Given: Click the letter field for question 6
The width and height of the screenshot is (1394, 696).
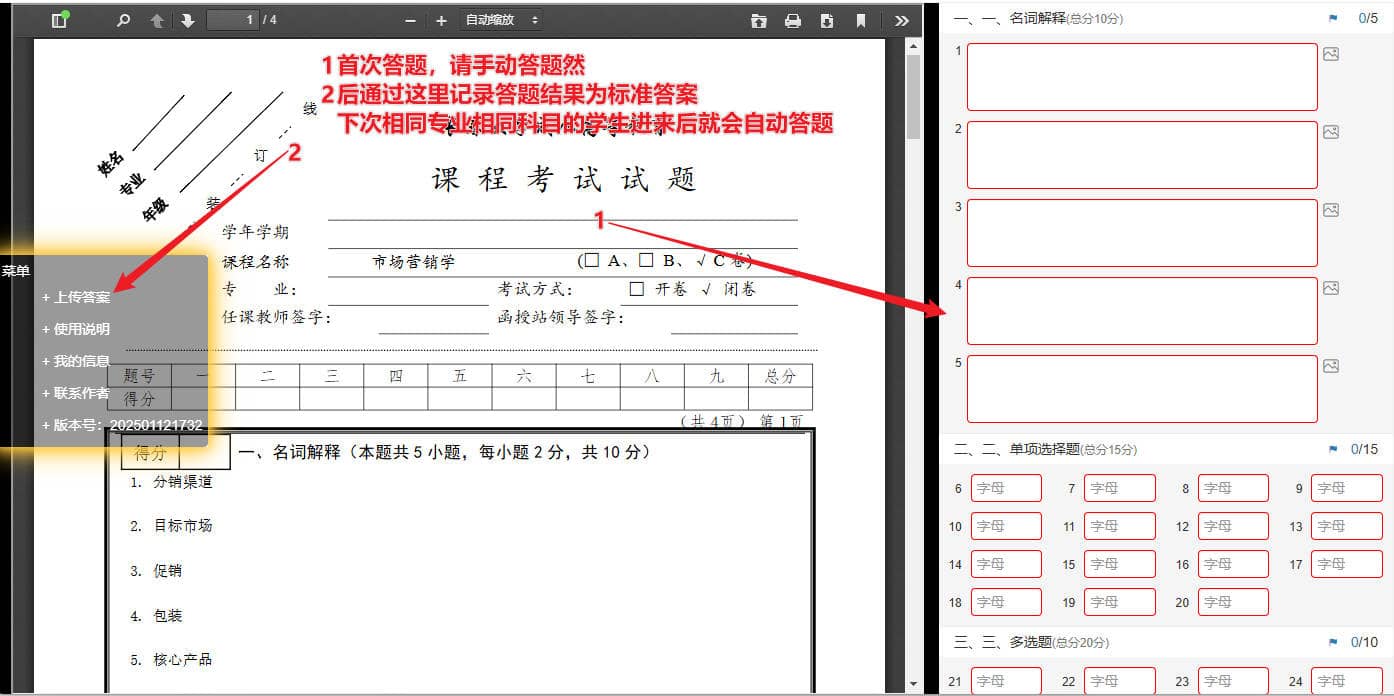Looking at the screenshot, I should point(1006,488).
